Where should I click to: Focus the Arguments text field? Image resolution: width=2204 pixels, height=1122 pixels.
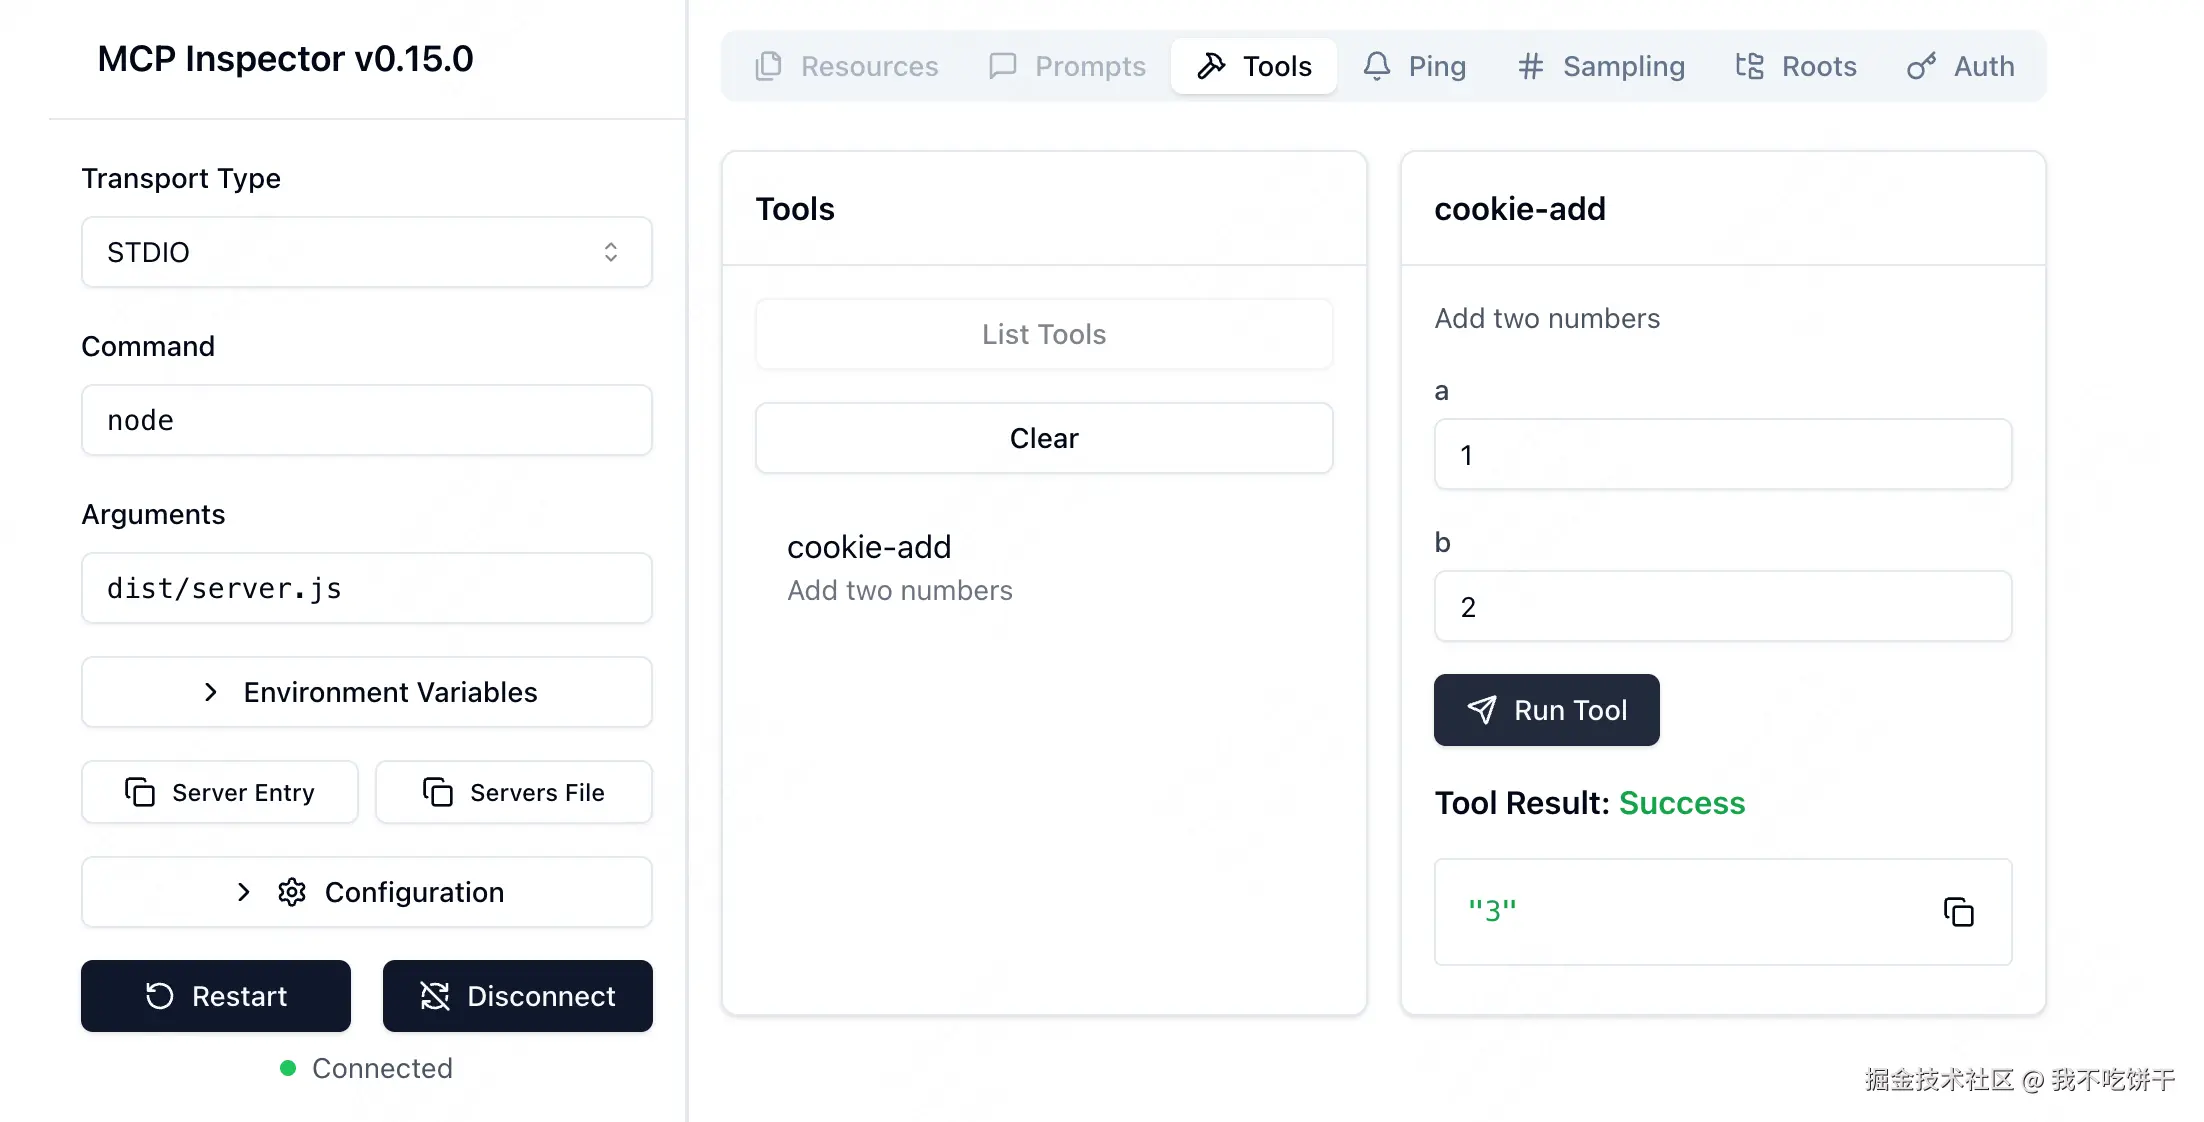(366, 588)
